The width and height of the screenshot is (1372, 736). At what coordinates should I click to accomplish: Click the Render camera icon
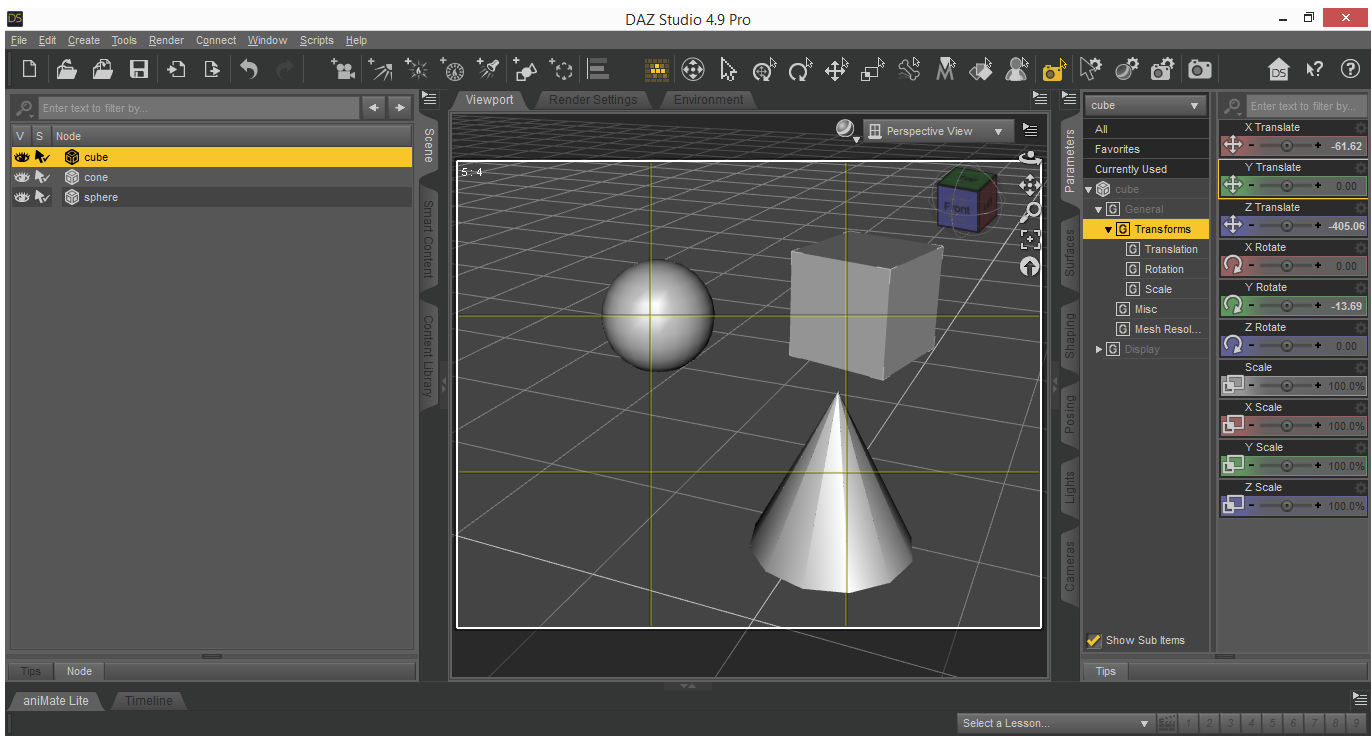point(1199,69)
